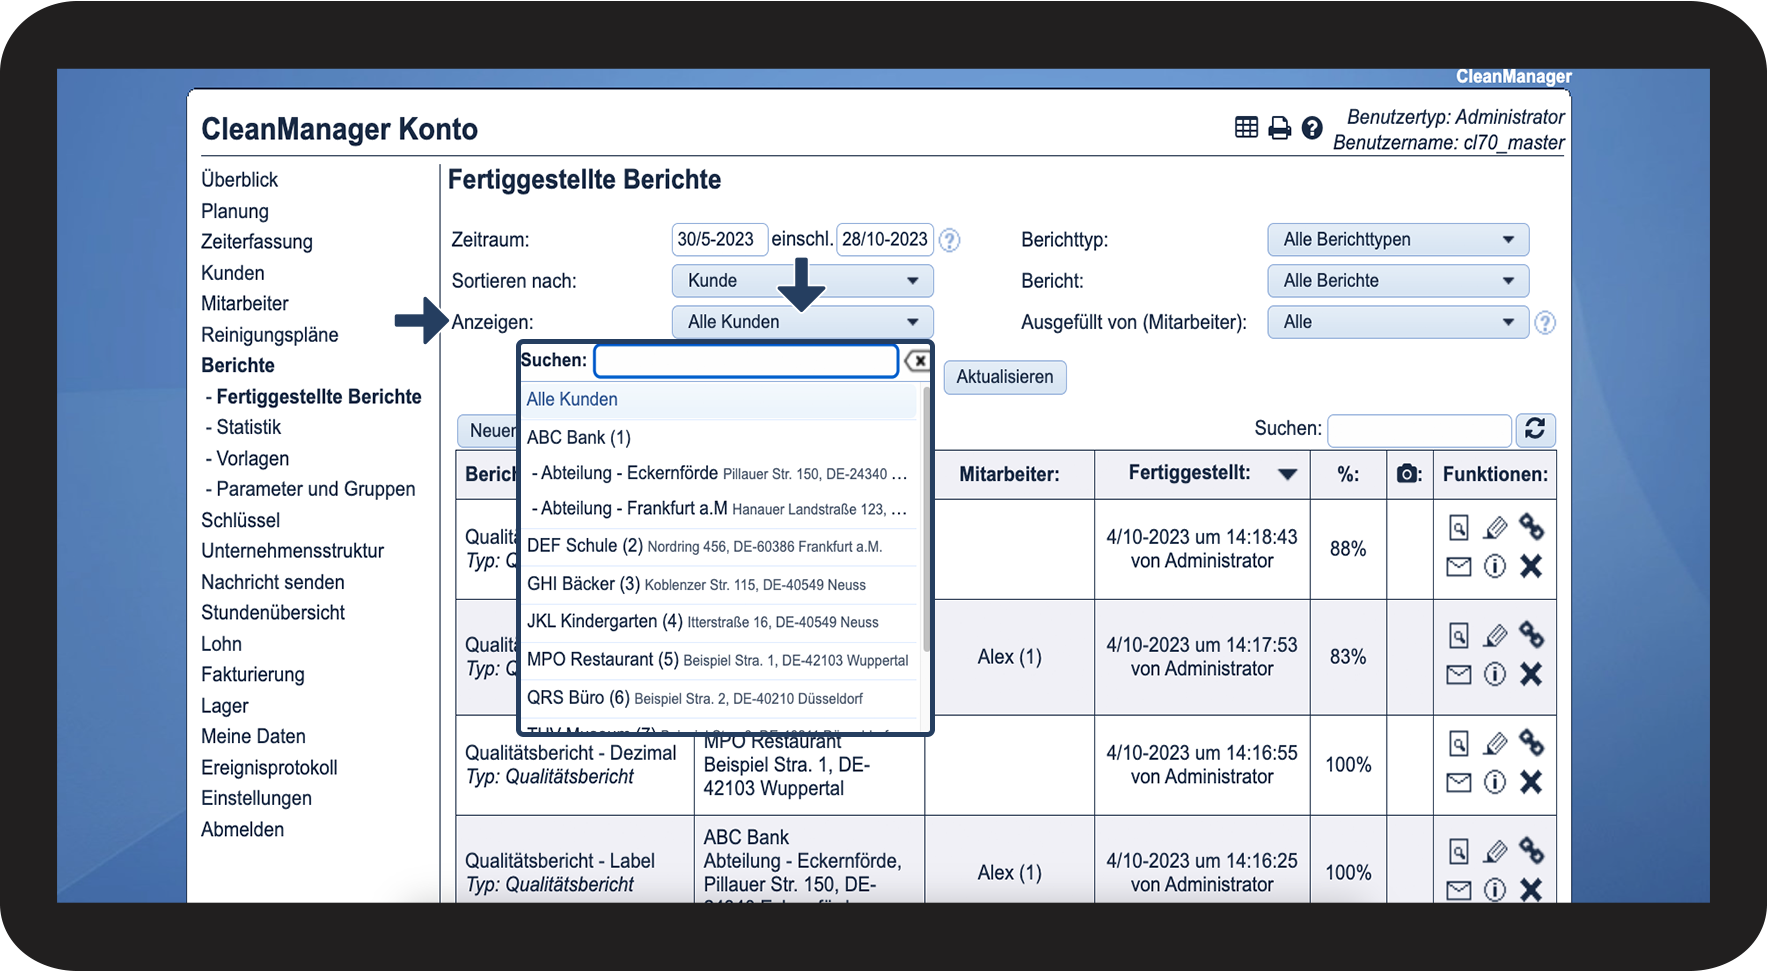This screenshot has height=971, width=1767.
Task: Choose Abteilung - Eckernförde in customer list
Action: (x=719, y=474)
